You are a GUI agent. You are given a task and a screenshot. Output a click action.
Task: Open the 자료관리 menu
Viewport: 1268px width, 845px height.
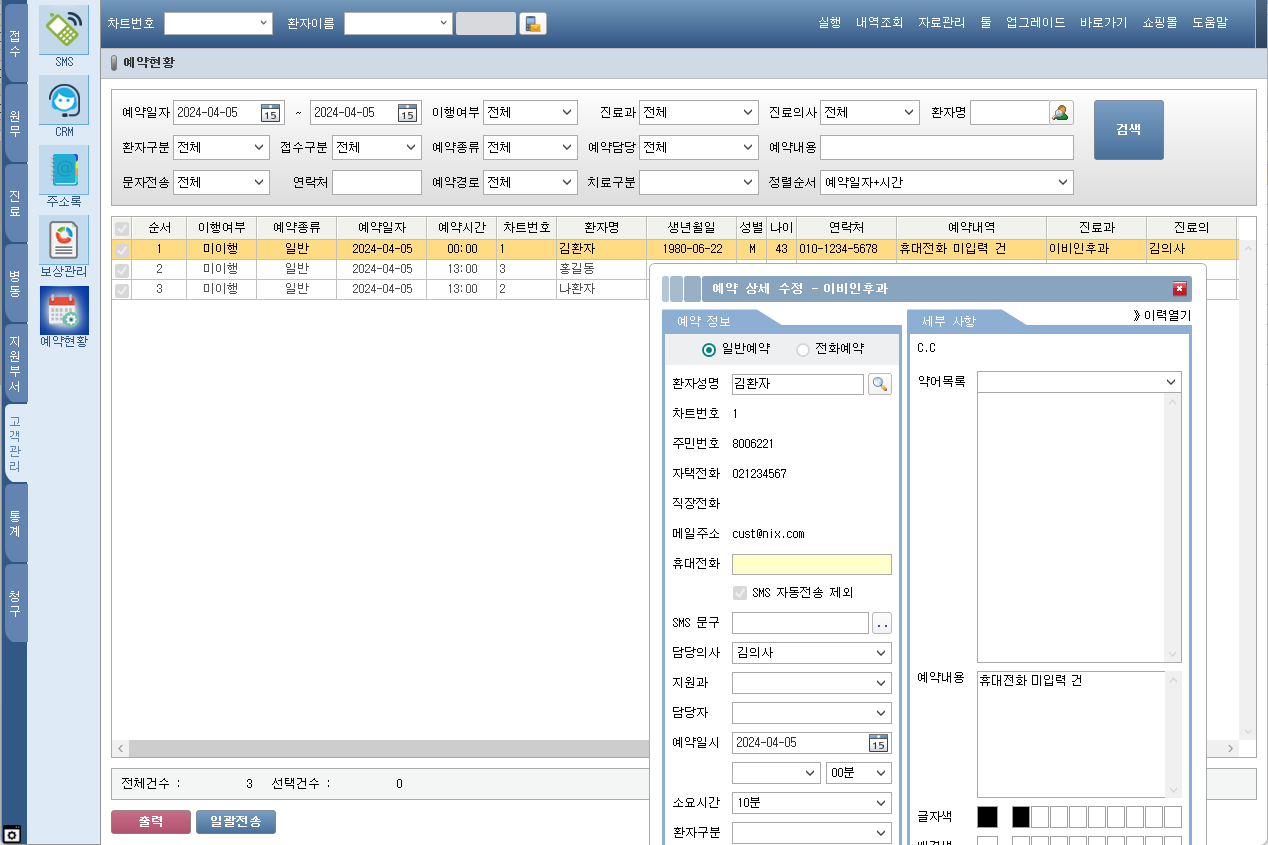click(x=941, y=22)
